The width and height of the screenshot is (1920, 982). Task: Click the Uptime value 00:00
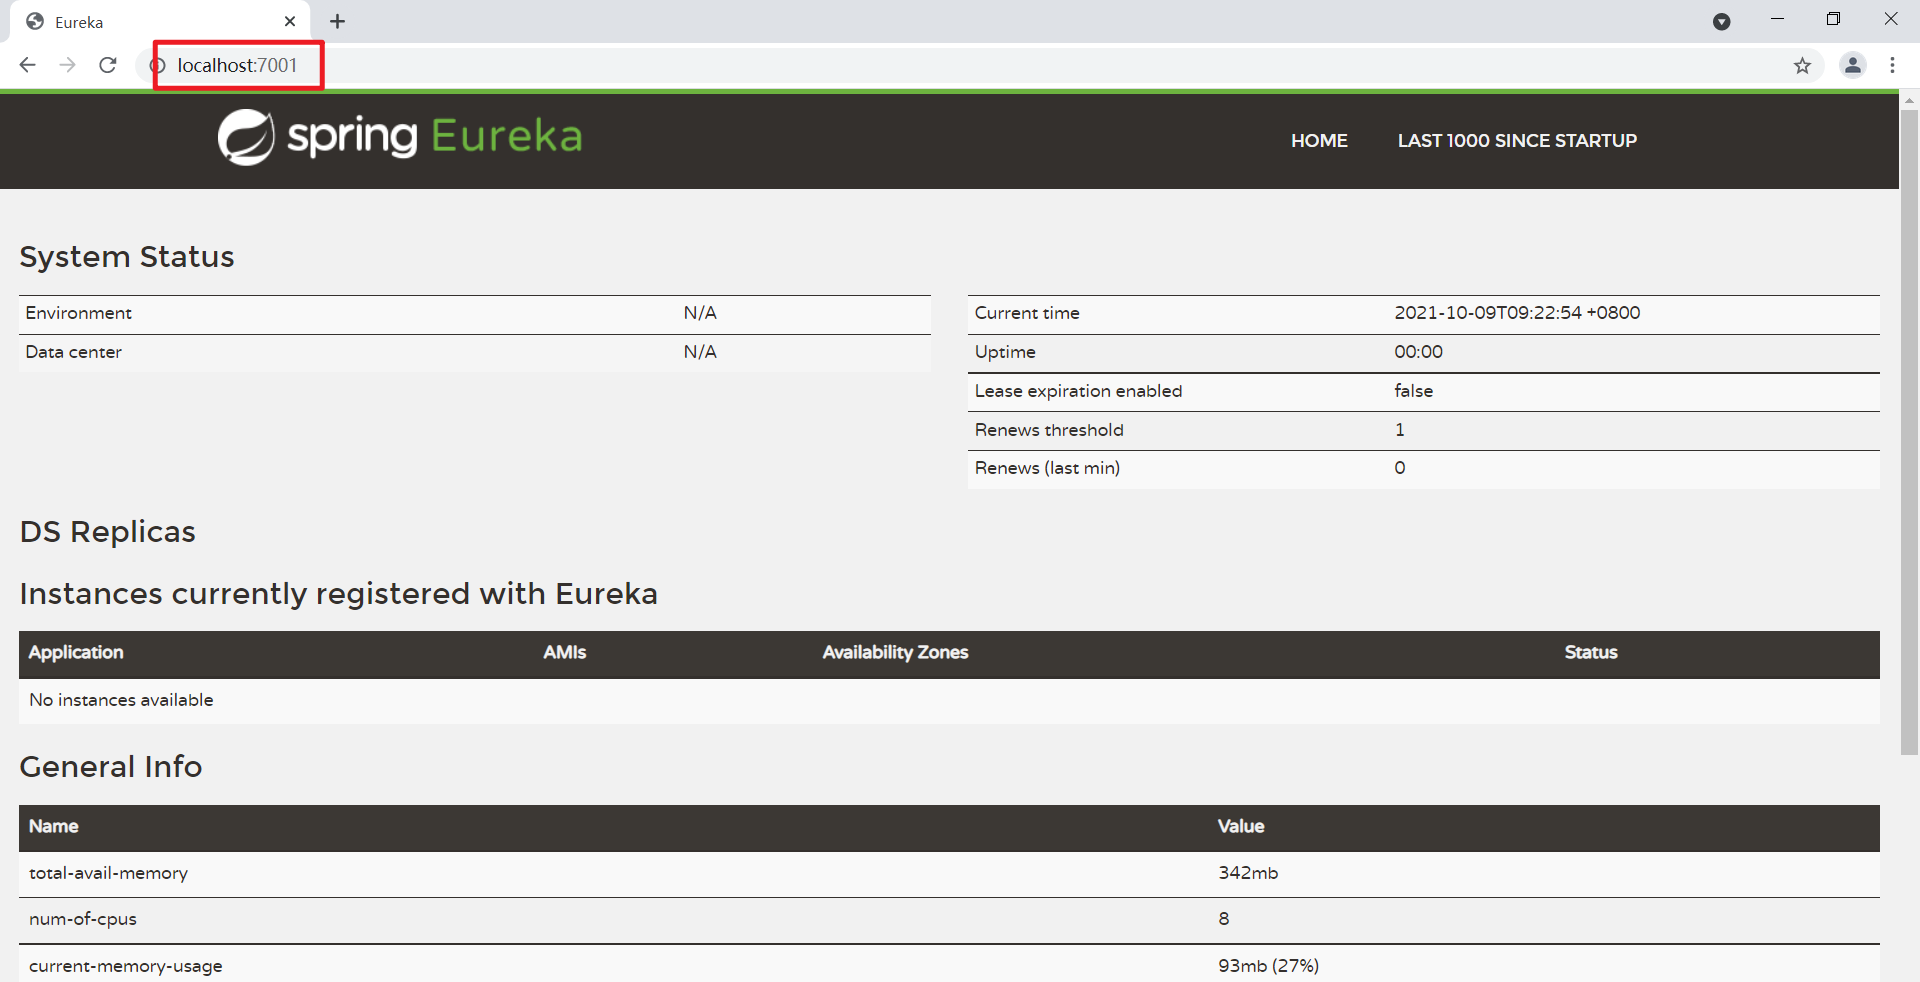pyautogui.click(x=1418, y=352)
